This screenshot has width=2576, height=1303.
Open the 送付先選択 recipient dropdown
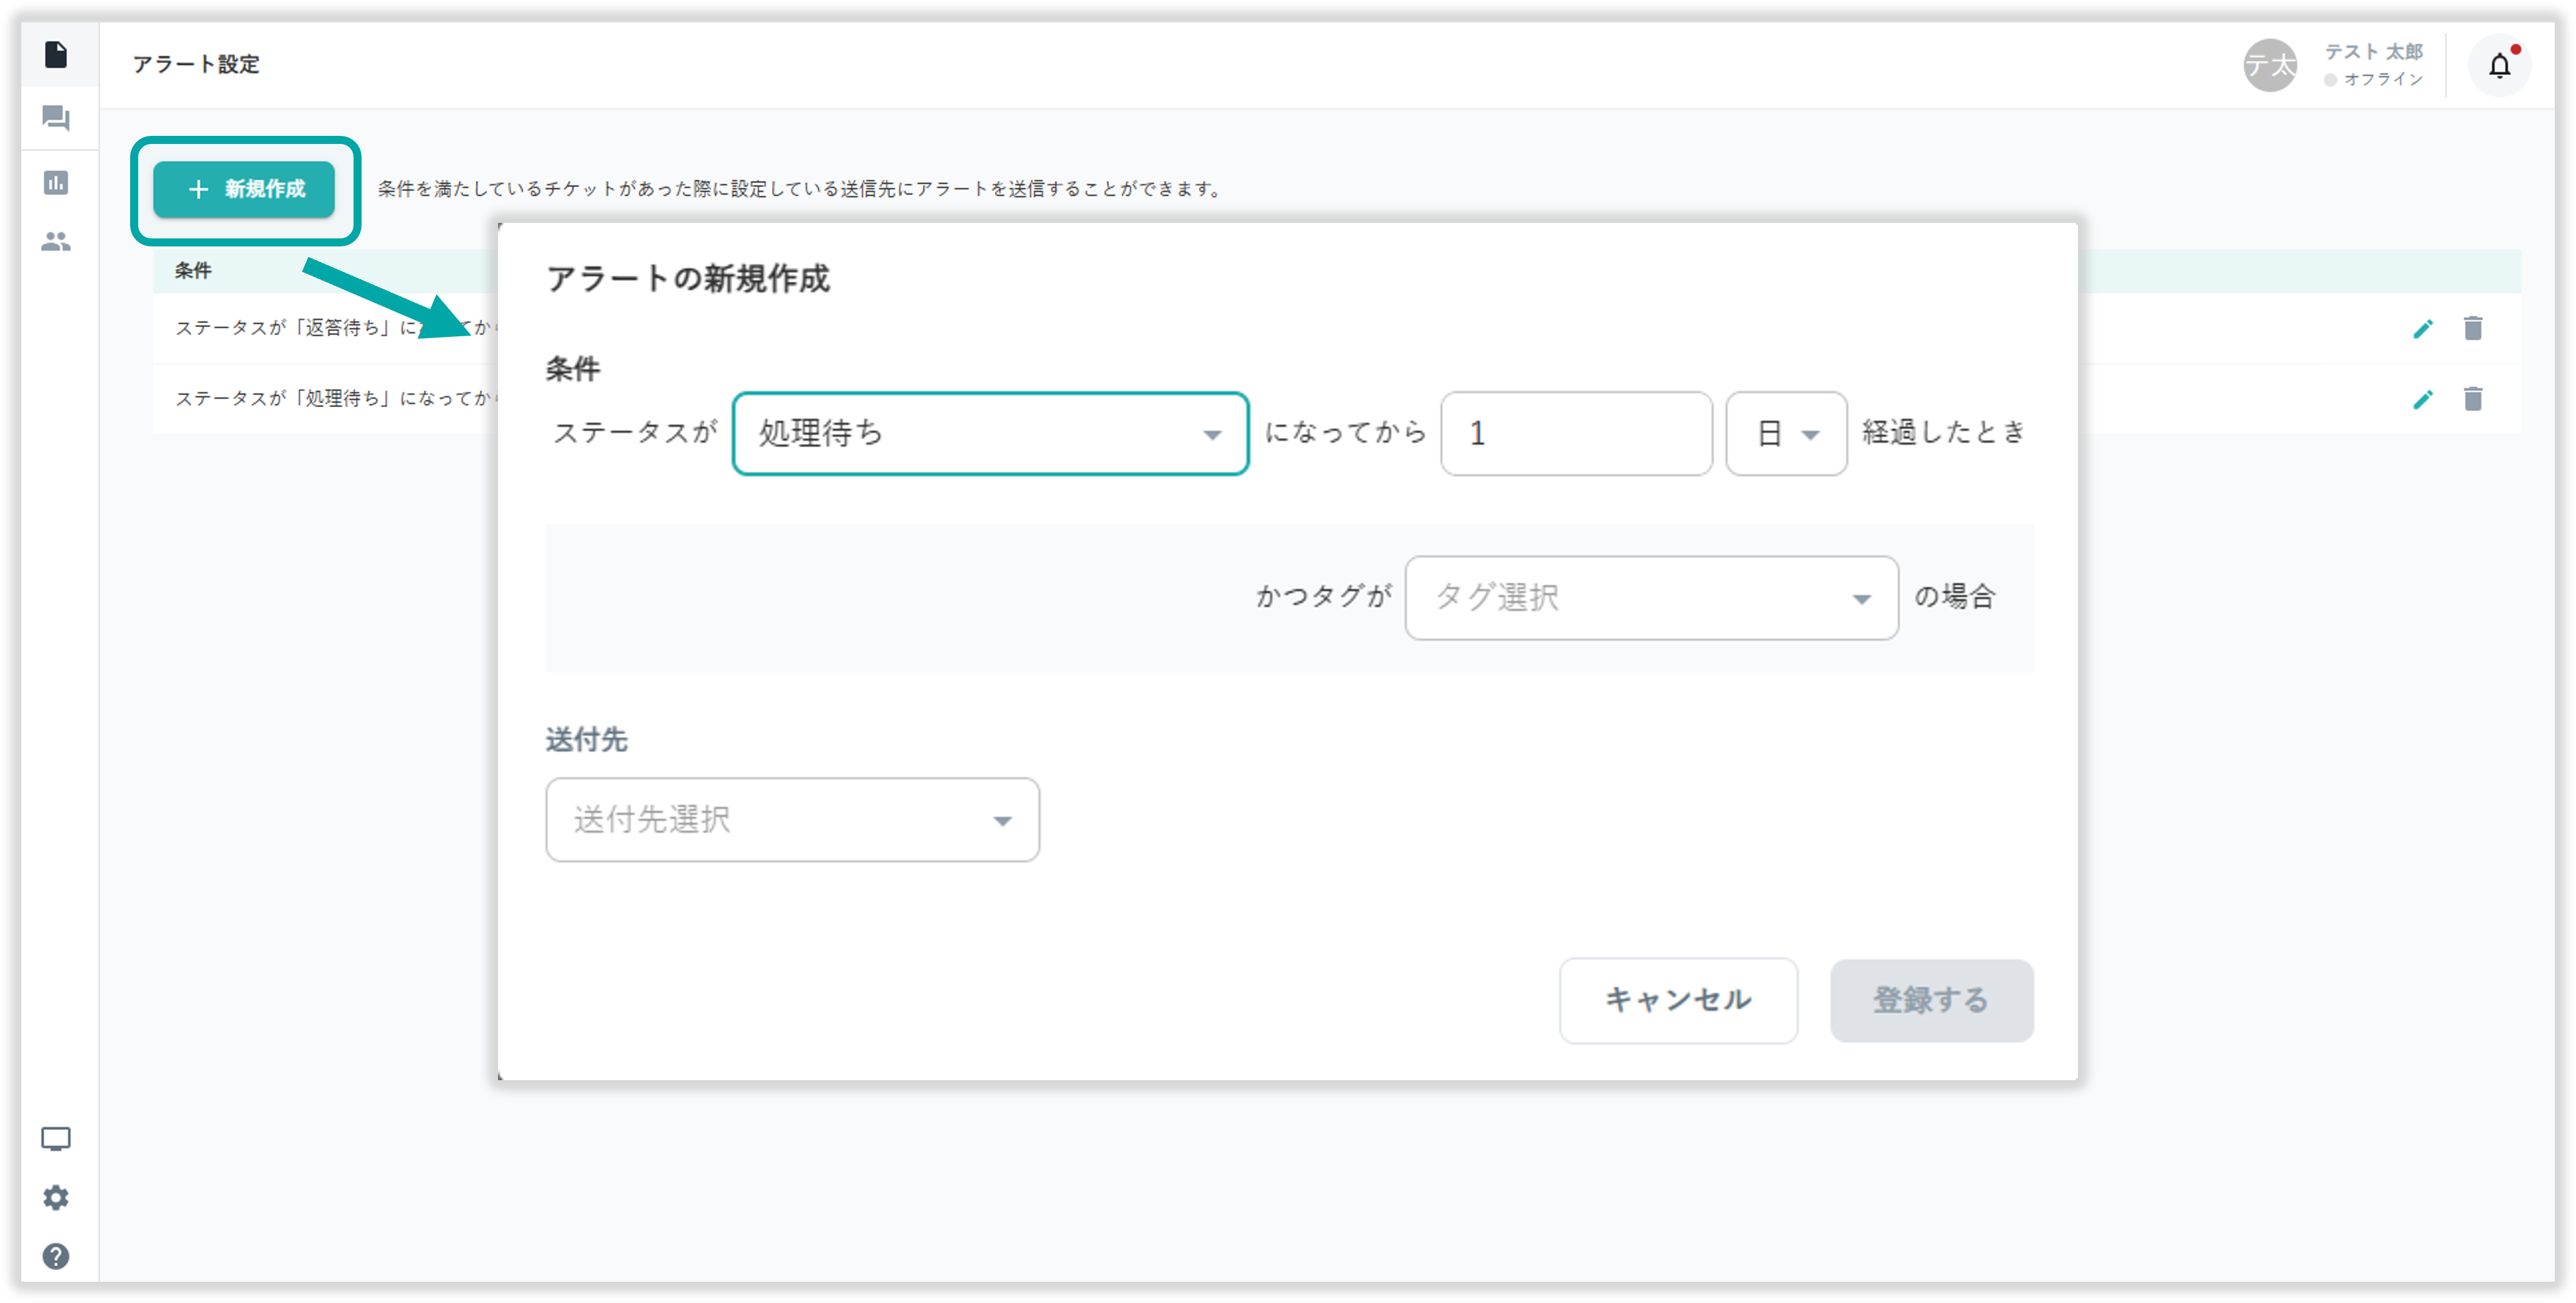792,820
